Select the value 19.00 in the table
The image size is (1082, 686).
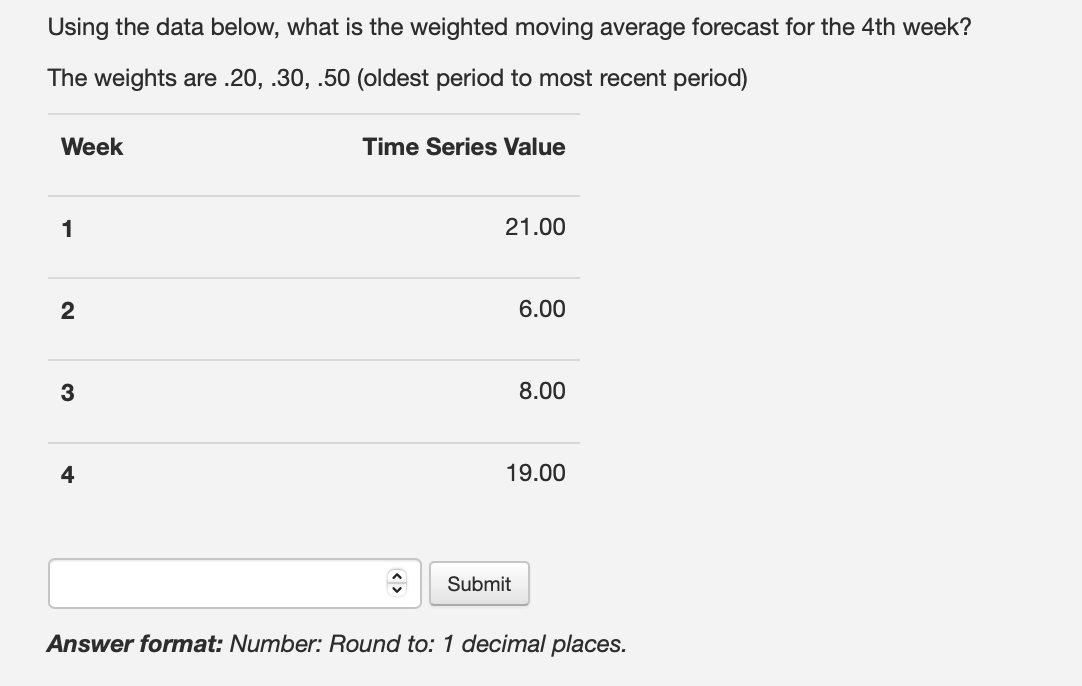(x=537, y=472)
